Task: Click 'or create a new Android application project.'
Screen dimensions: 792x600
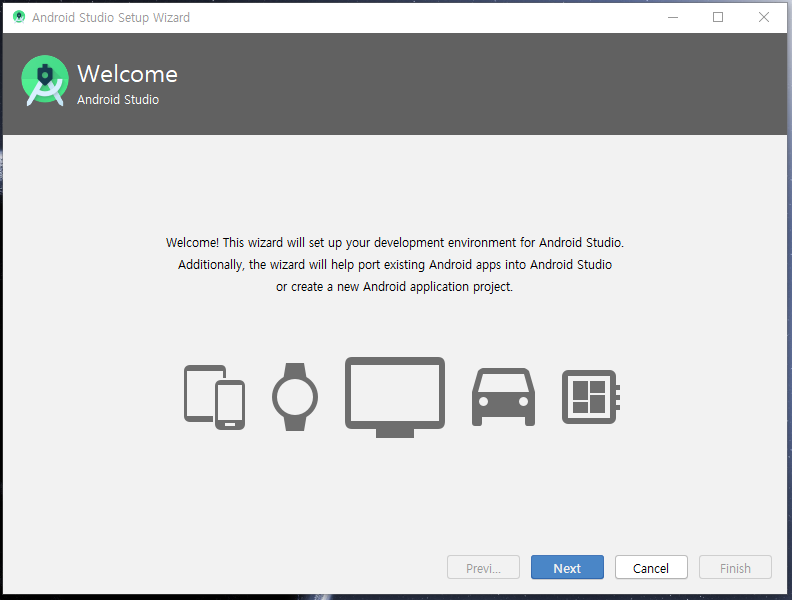Action: pyautogui.click(x=394, y=287)
